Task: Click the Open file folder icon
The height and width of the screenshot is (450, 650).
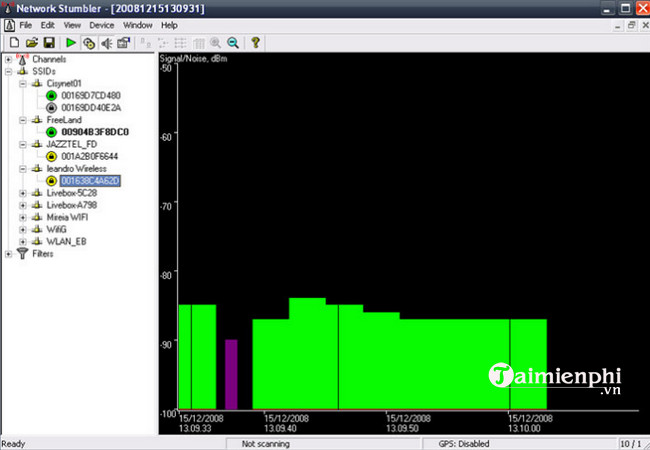Action: pyautogui.click(x=31, y=43)
